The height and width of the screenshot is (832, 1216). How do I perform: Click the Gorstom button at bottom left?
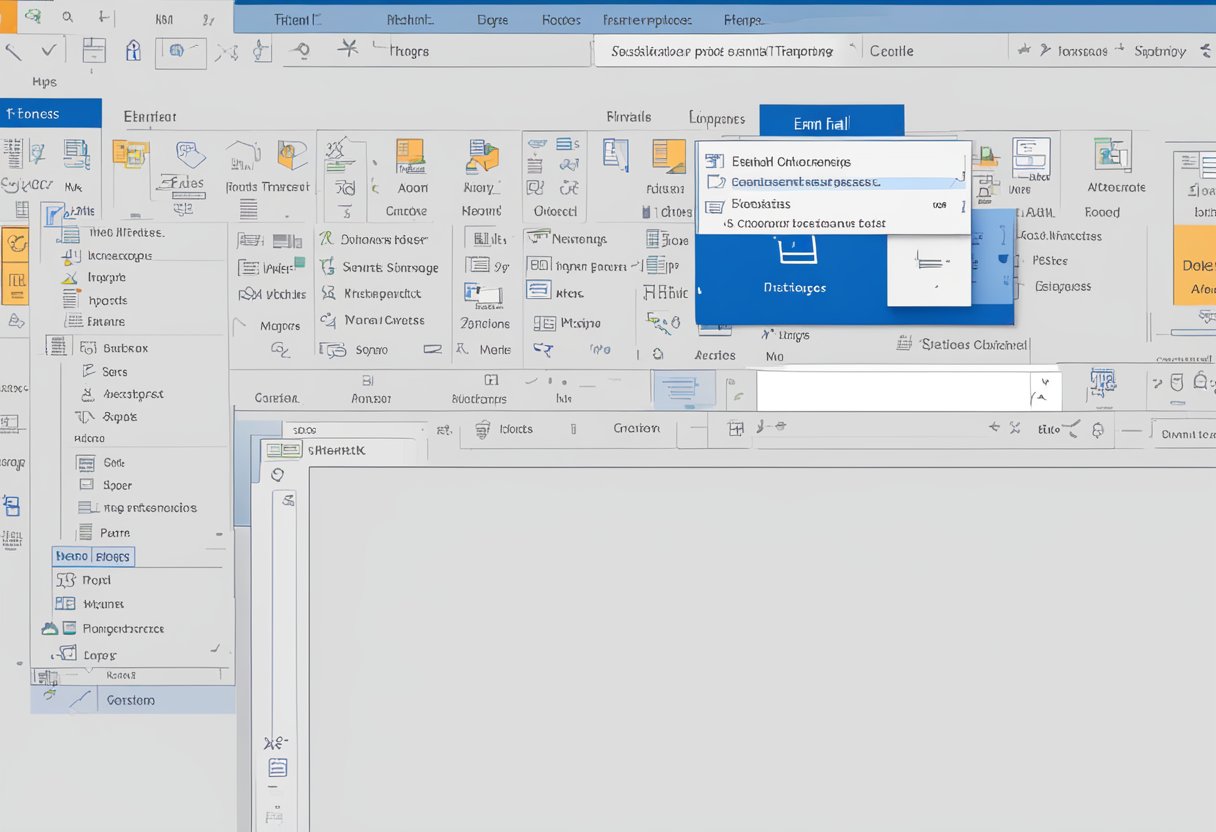(132, 699)
